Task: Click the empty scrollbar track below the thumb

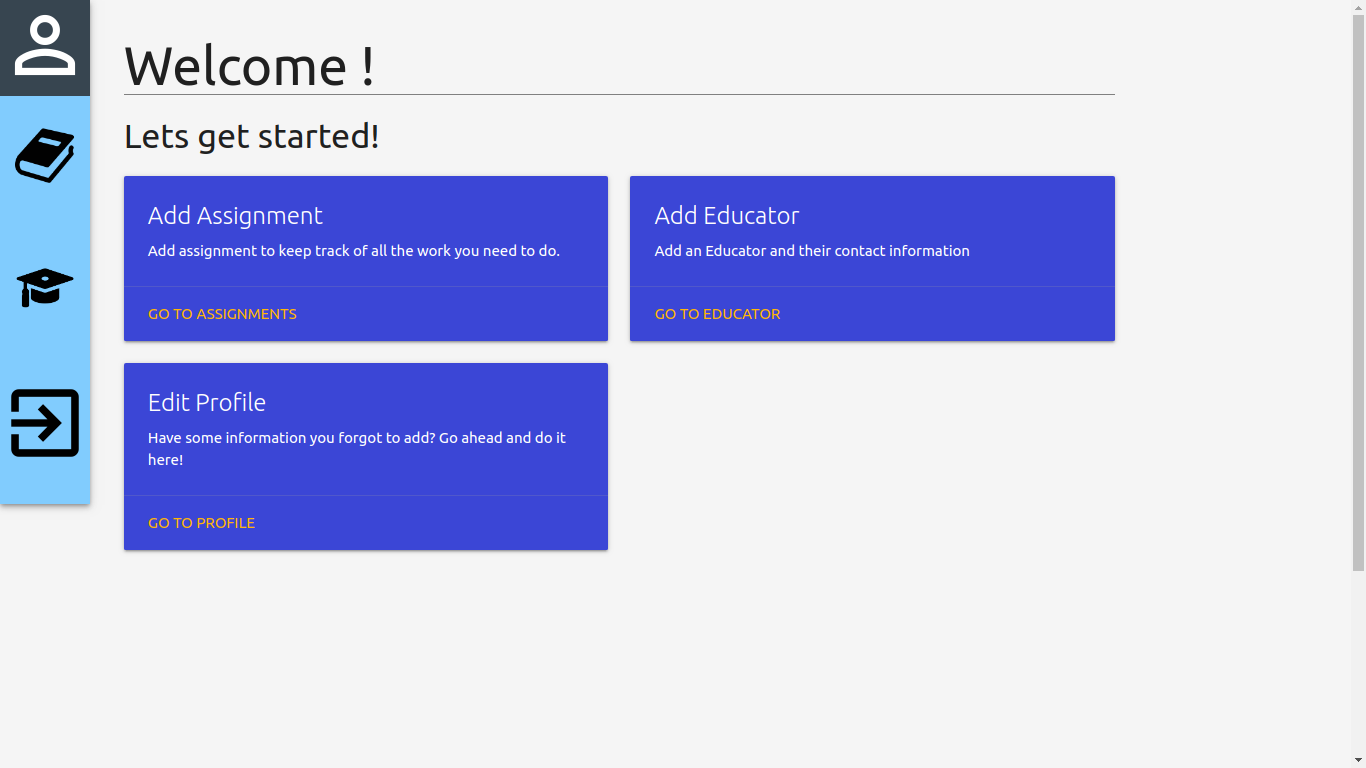Action: click(1358, 662)
